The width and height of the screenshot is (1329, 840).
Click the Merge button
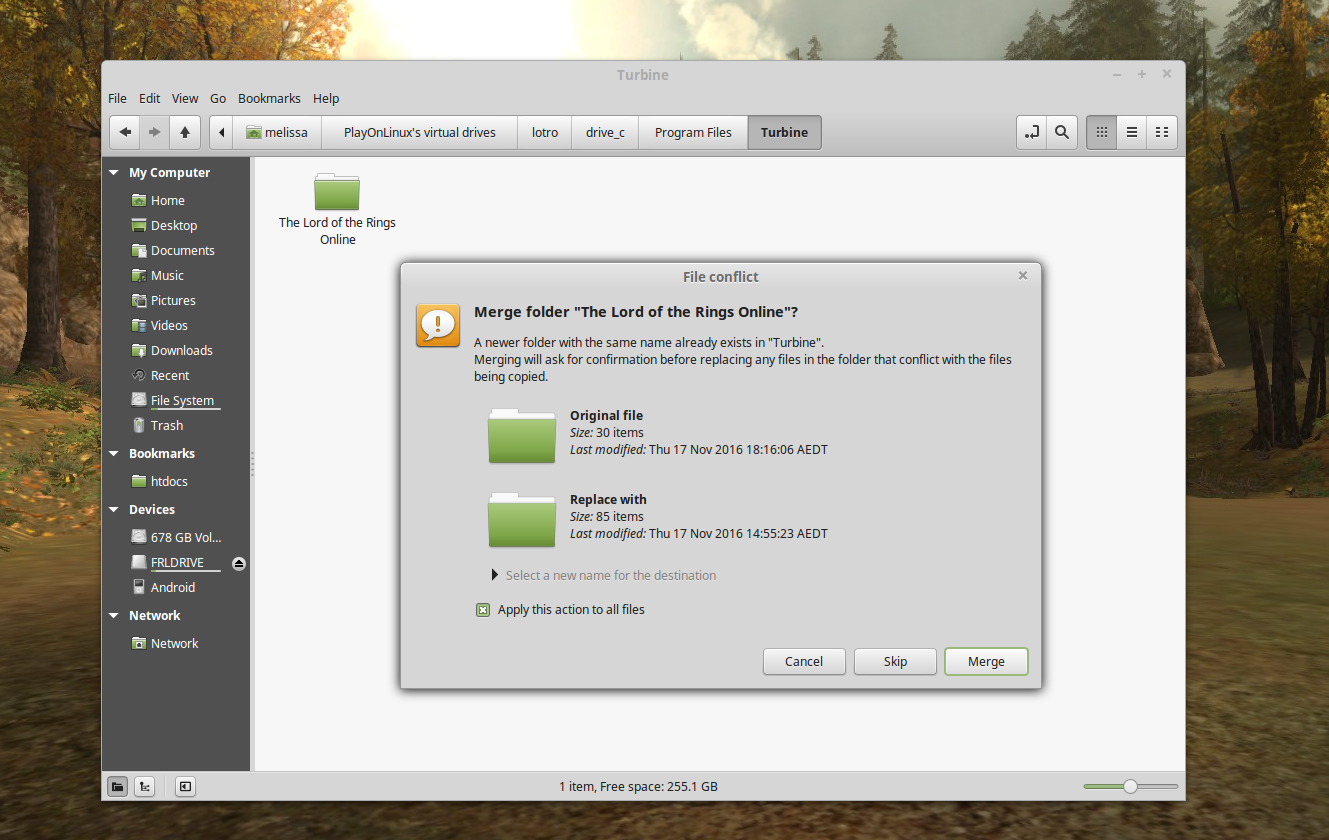point(986,661)
